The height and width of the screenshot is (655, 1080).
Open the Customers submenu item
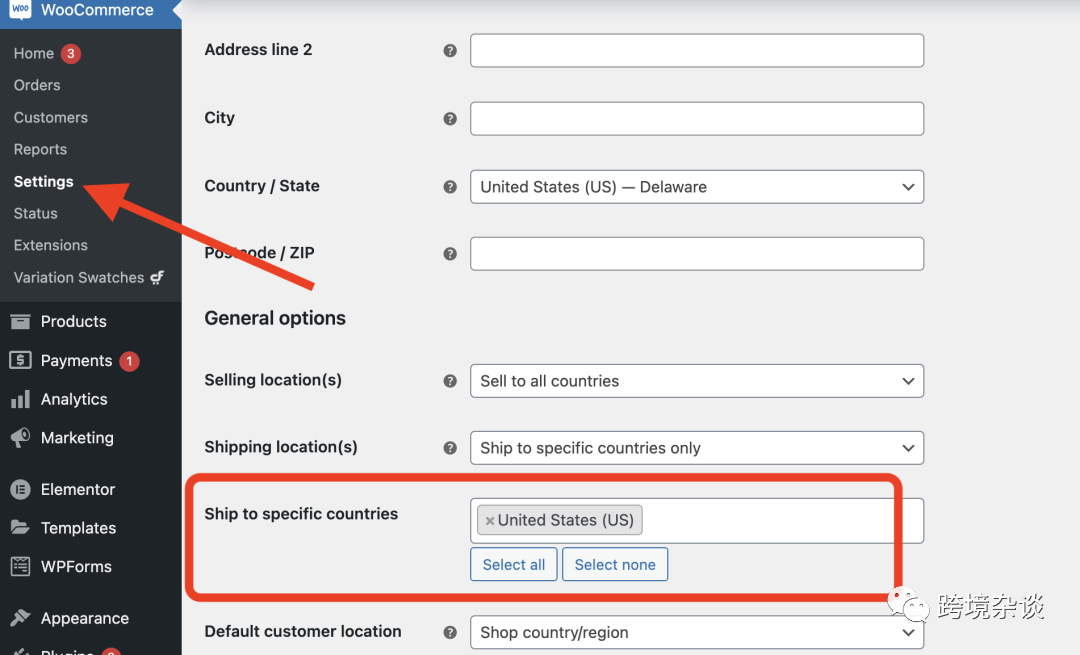tap(51, 117)
